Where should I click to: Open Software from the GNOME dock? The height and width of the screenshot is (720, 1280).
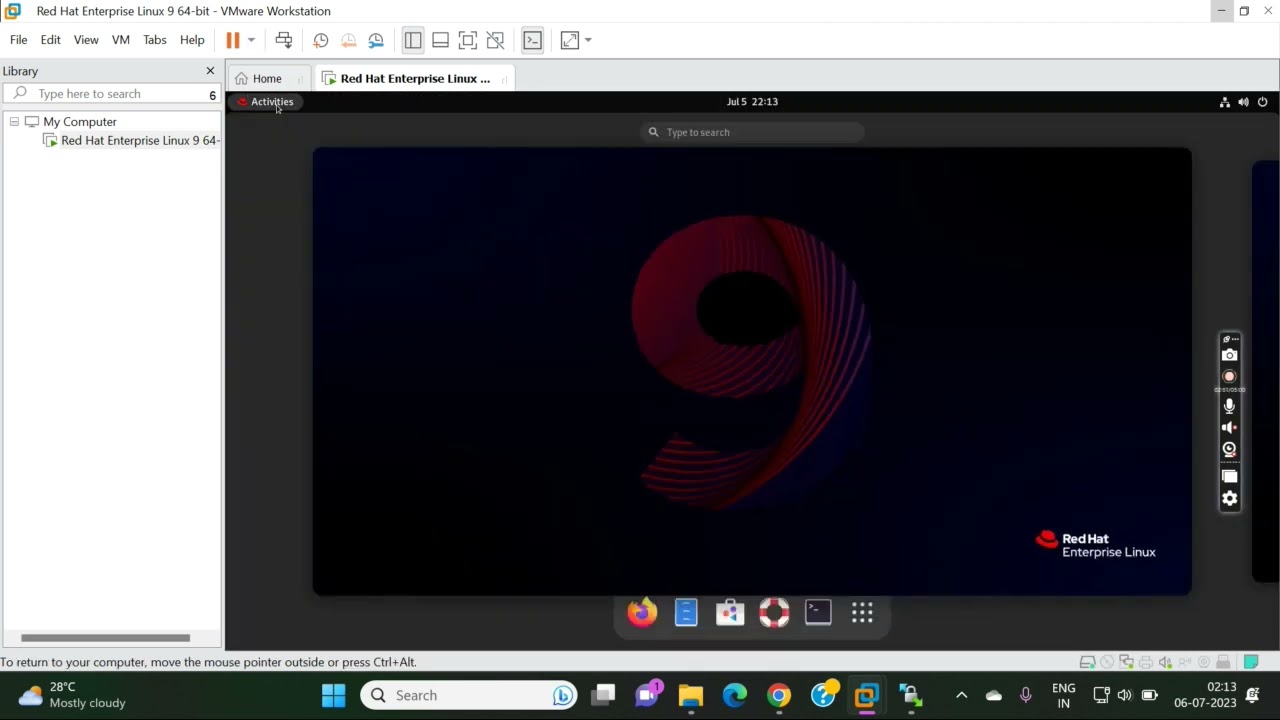pyautogui.click(x=730, y=612)
